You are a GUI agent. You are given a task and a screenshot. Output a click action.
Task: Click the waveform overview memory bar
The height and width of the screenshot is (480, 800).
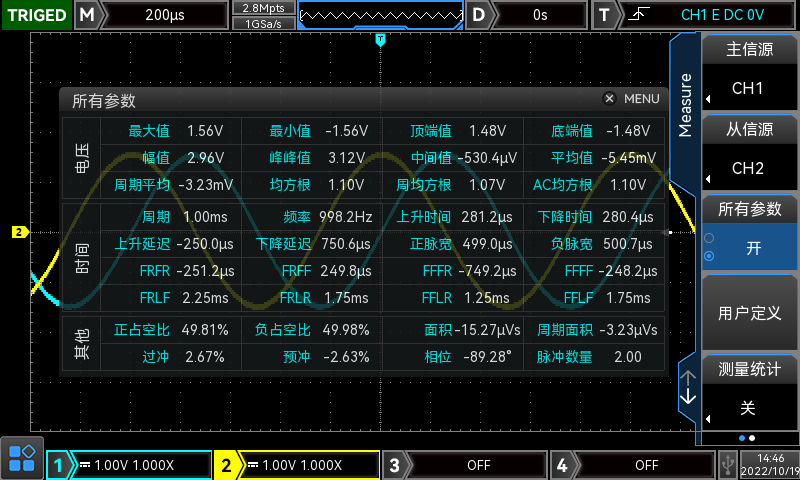[x=380, y=15]
